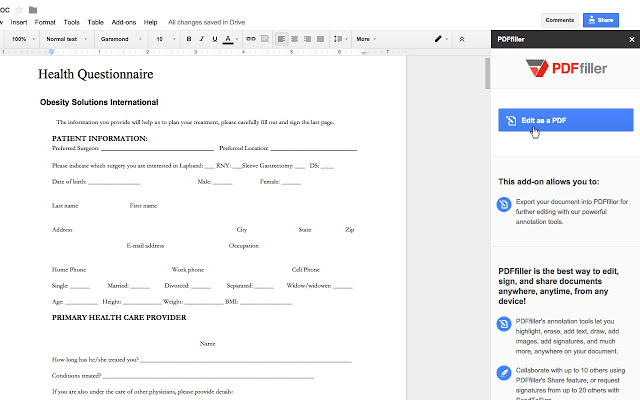This screenshot has height=400, width=640.
Task: Toggle italic formatting
Action: click(x=202, y=39)
